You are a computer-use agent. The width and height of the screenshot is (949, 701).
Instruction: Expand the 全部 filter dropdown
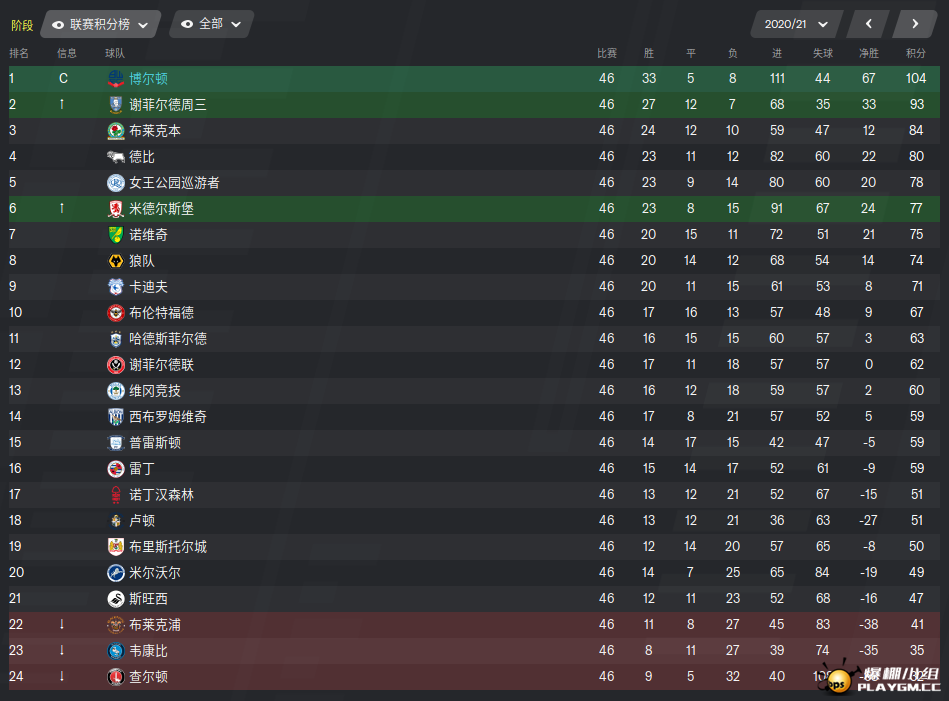point(211,24)
